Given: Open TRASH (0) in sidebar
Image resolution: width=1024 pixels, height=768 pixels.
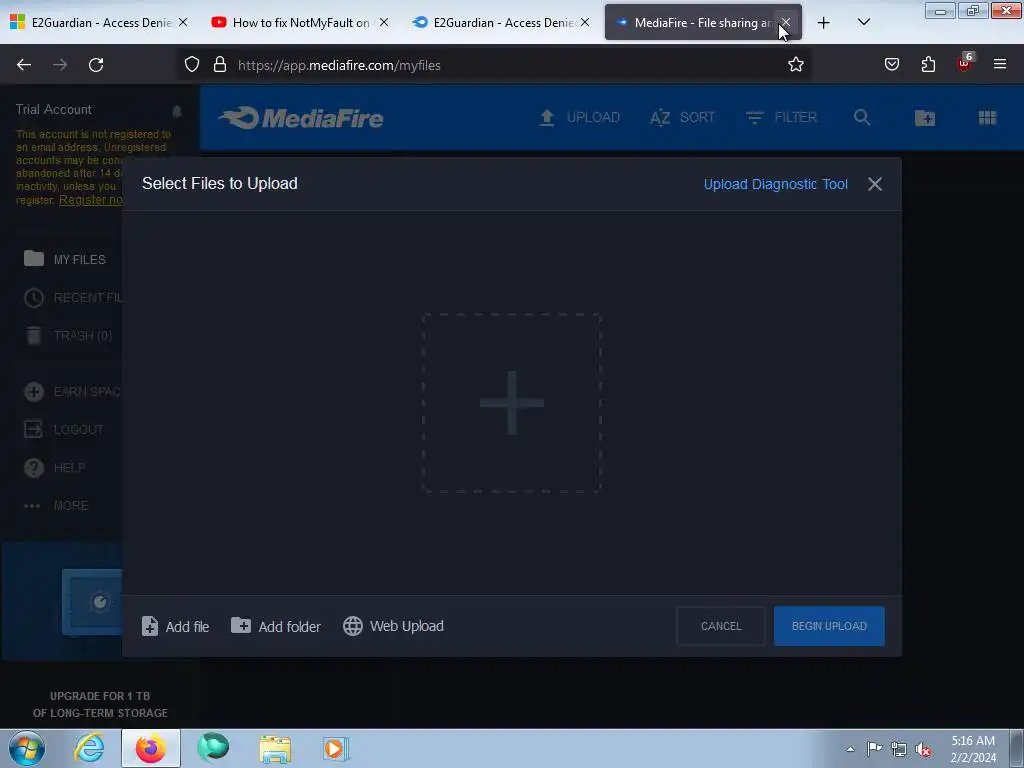Looking at the screenshot, I should tap(68, 336).
